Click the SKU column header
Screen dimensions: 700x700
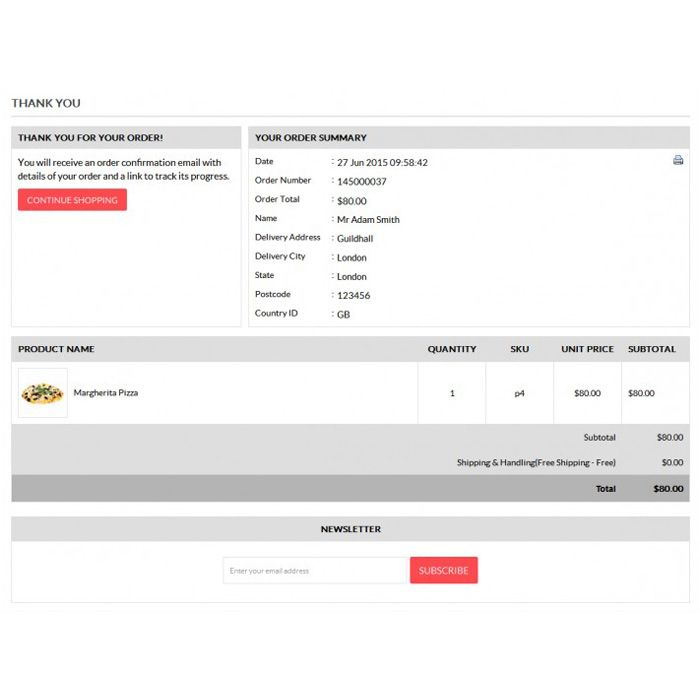tap(520, 349)
